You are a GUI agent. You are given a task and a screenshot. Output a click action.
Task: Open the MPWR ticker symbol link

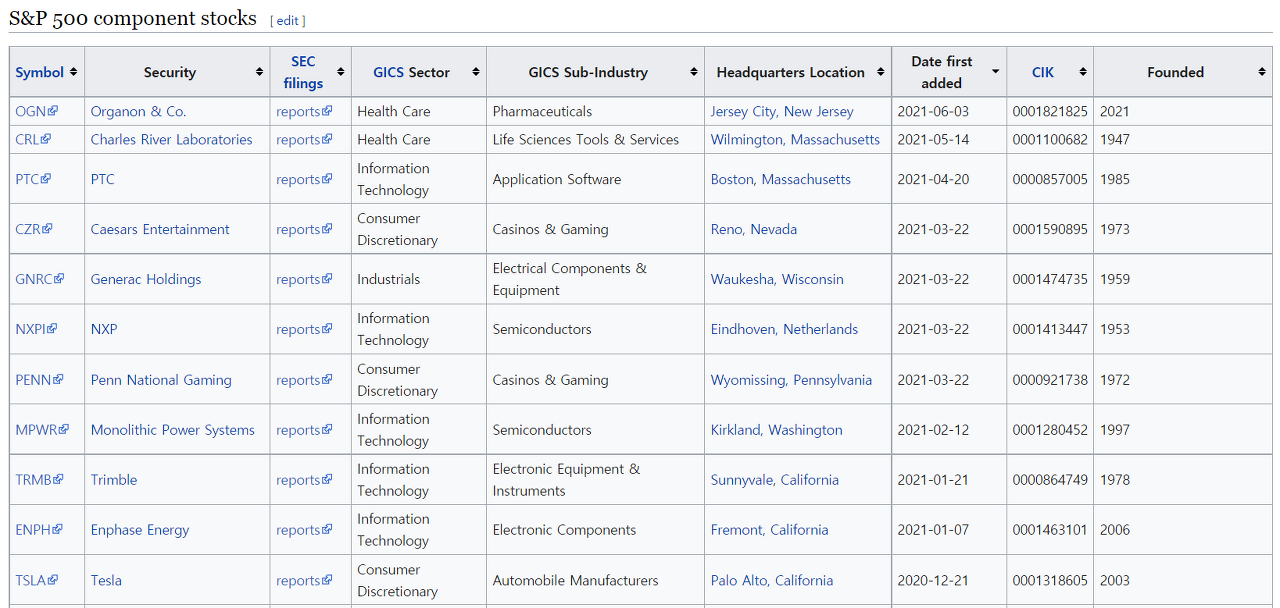(x=42, y=430)
